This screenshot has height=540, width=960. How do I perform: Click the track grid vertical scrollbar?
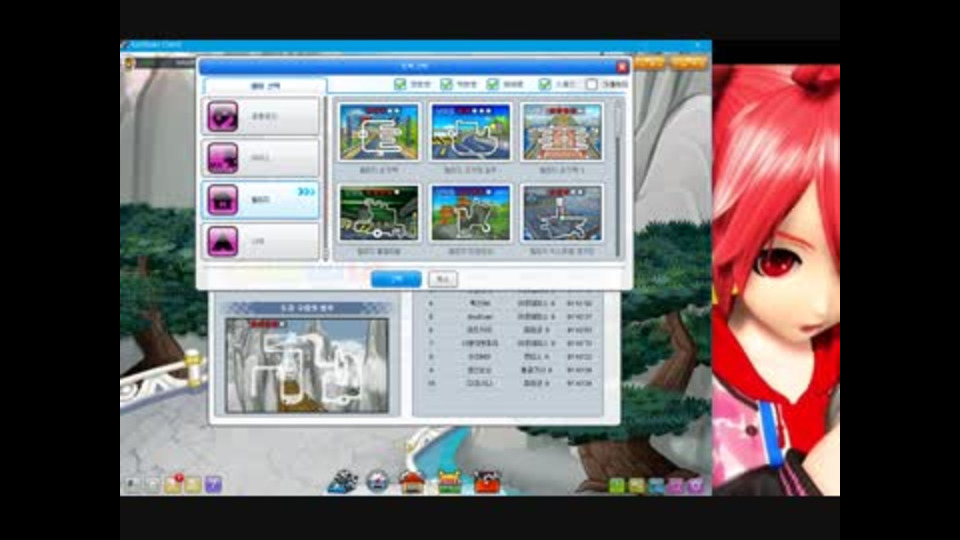pos(618,178)
